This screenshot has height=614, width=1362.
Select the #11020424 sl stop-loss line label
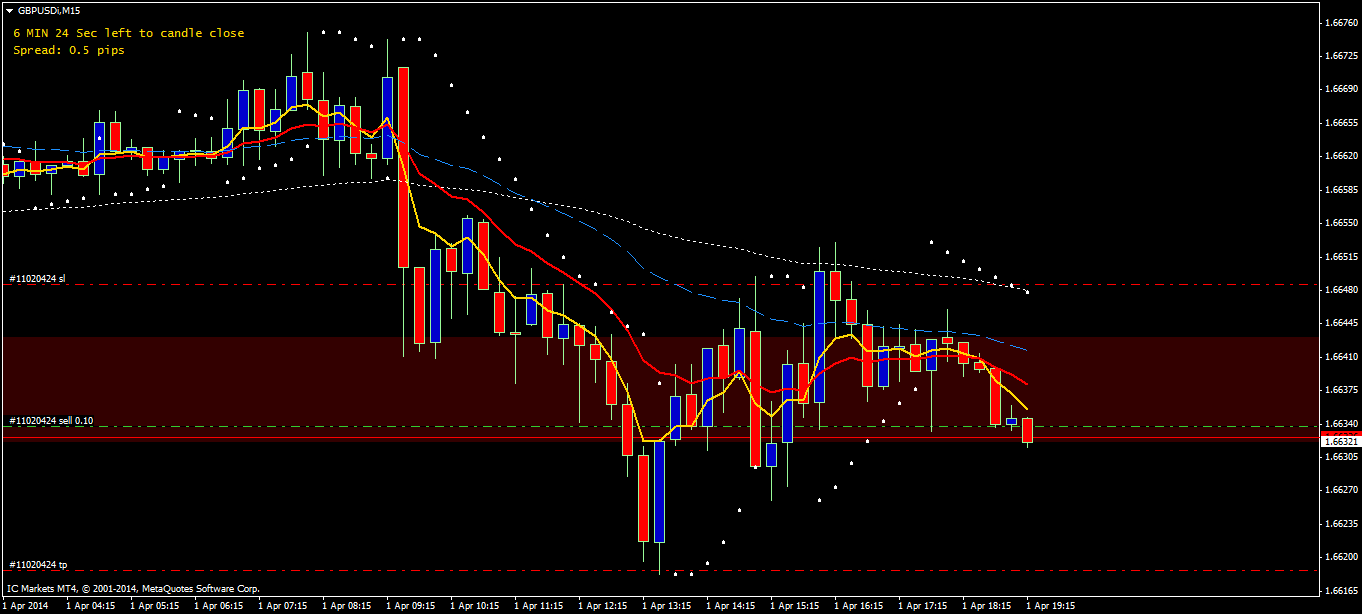(37, 278)
